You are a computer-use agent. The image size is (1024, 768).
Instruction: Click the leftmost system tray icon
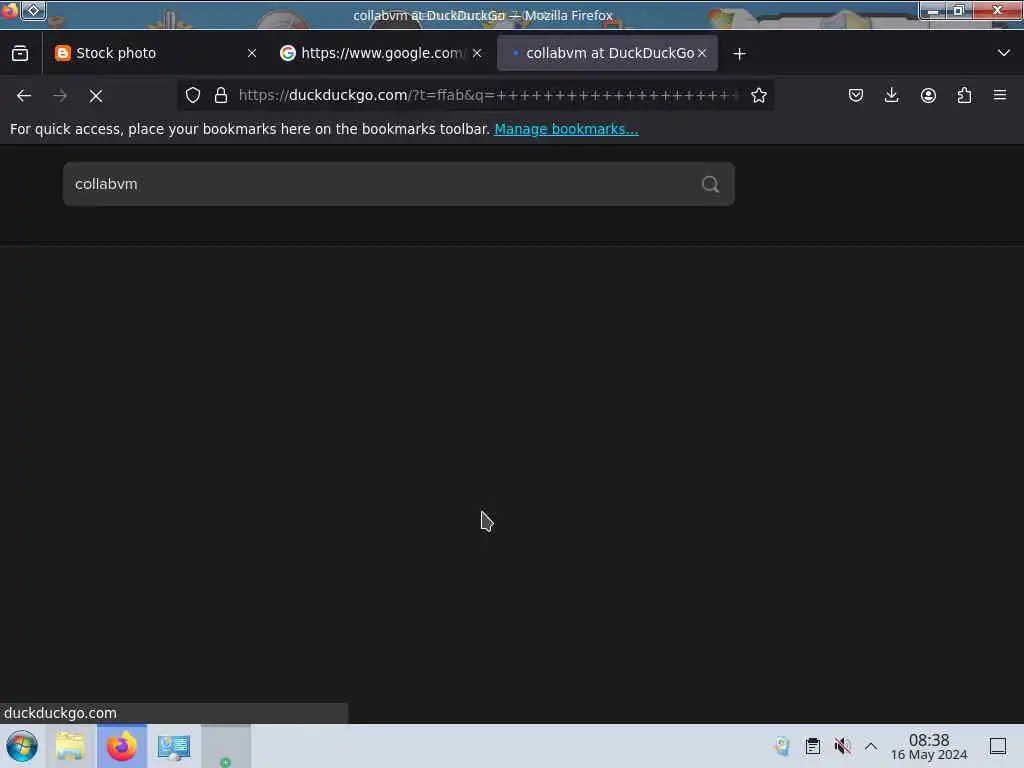tap(782, 746)
